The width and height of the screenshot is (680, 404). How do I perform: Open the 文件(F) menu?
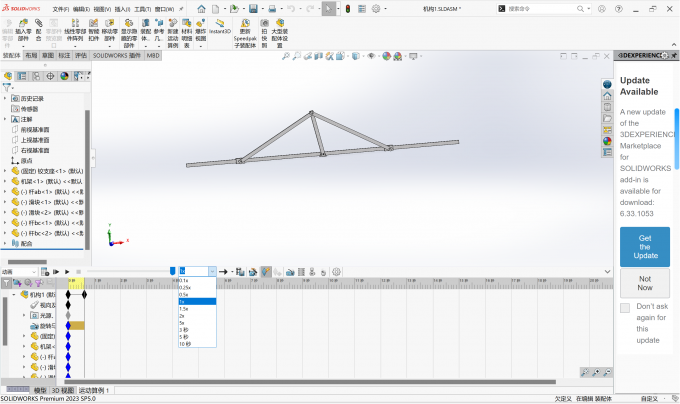pyautogui.click(x=61, y=9)
